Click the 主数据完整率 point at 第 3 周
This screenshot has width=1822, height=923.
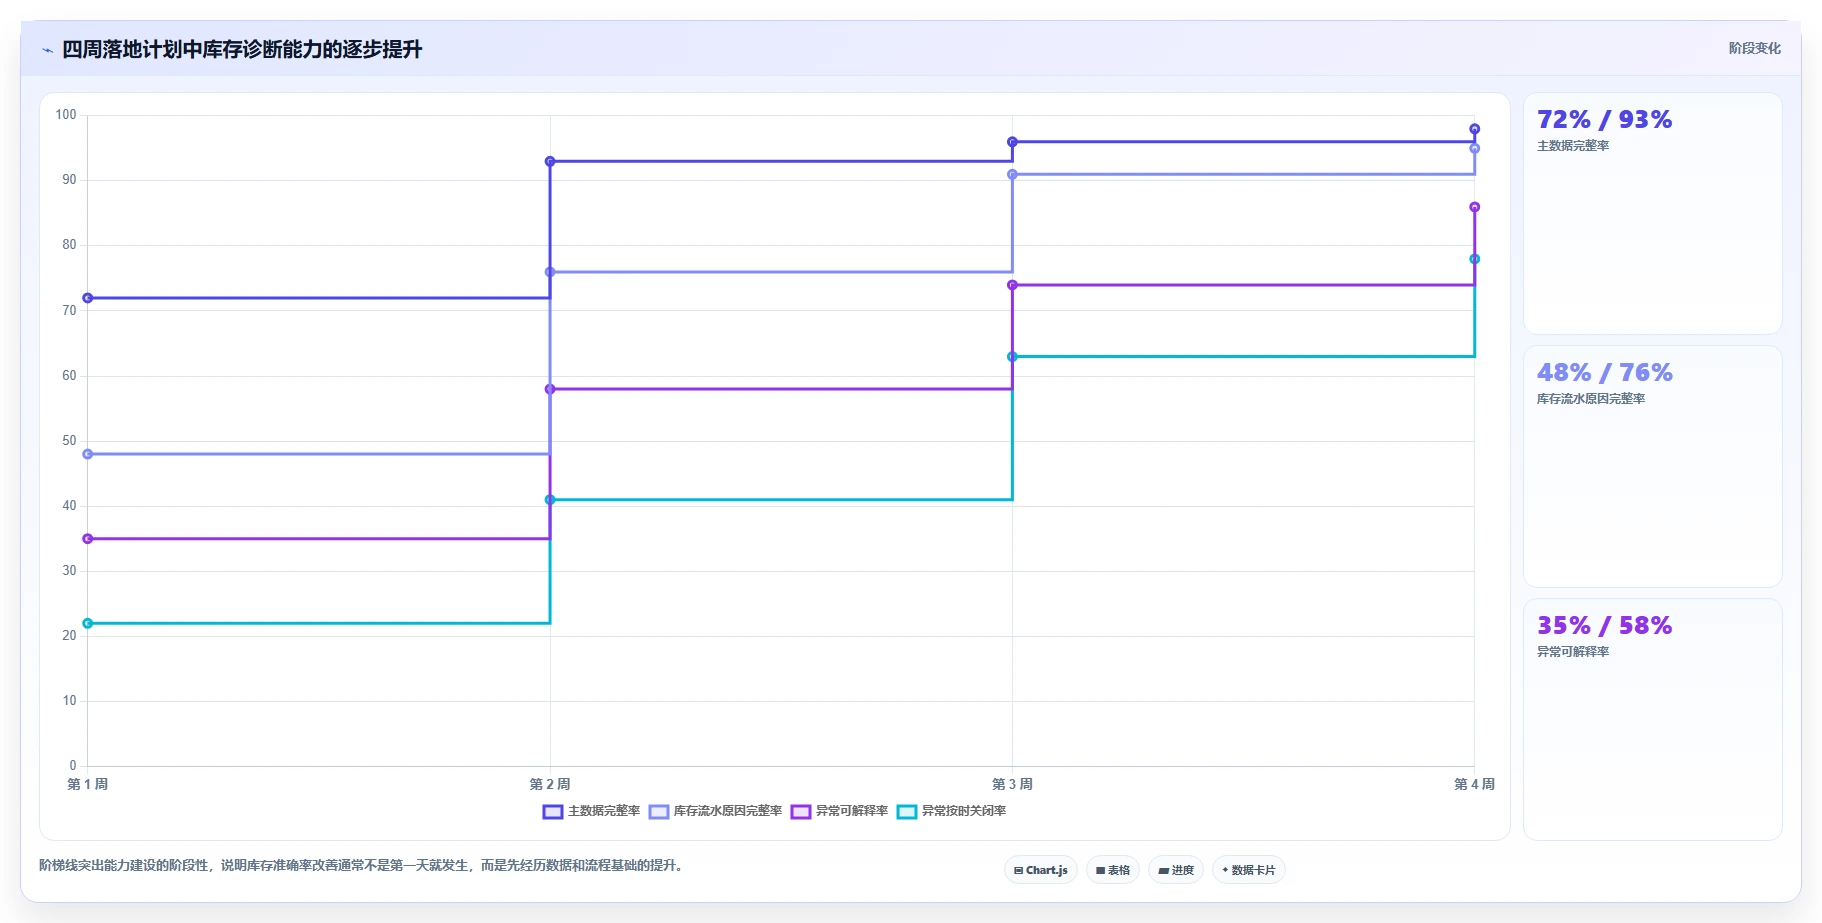(1012, 142)
